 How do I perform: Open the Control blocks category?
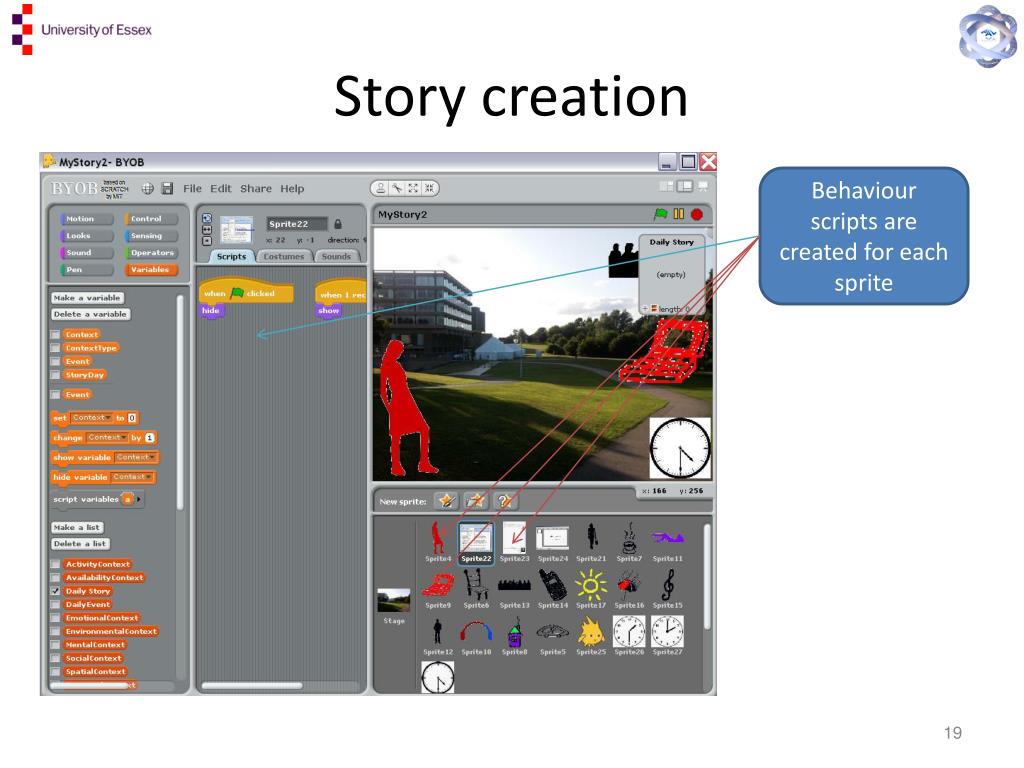click(x=150, y=219)
